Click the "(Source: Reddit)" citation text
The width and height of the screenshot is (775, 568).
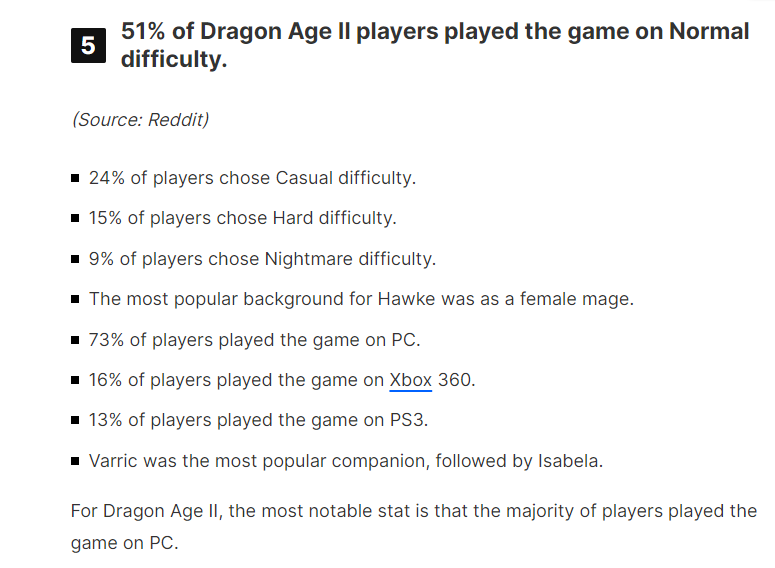coord(140,120)
